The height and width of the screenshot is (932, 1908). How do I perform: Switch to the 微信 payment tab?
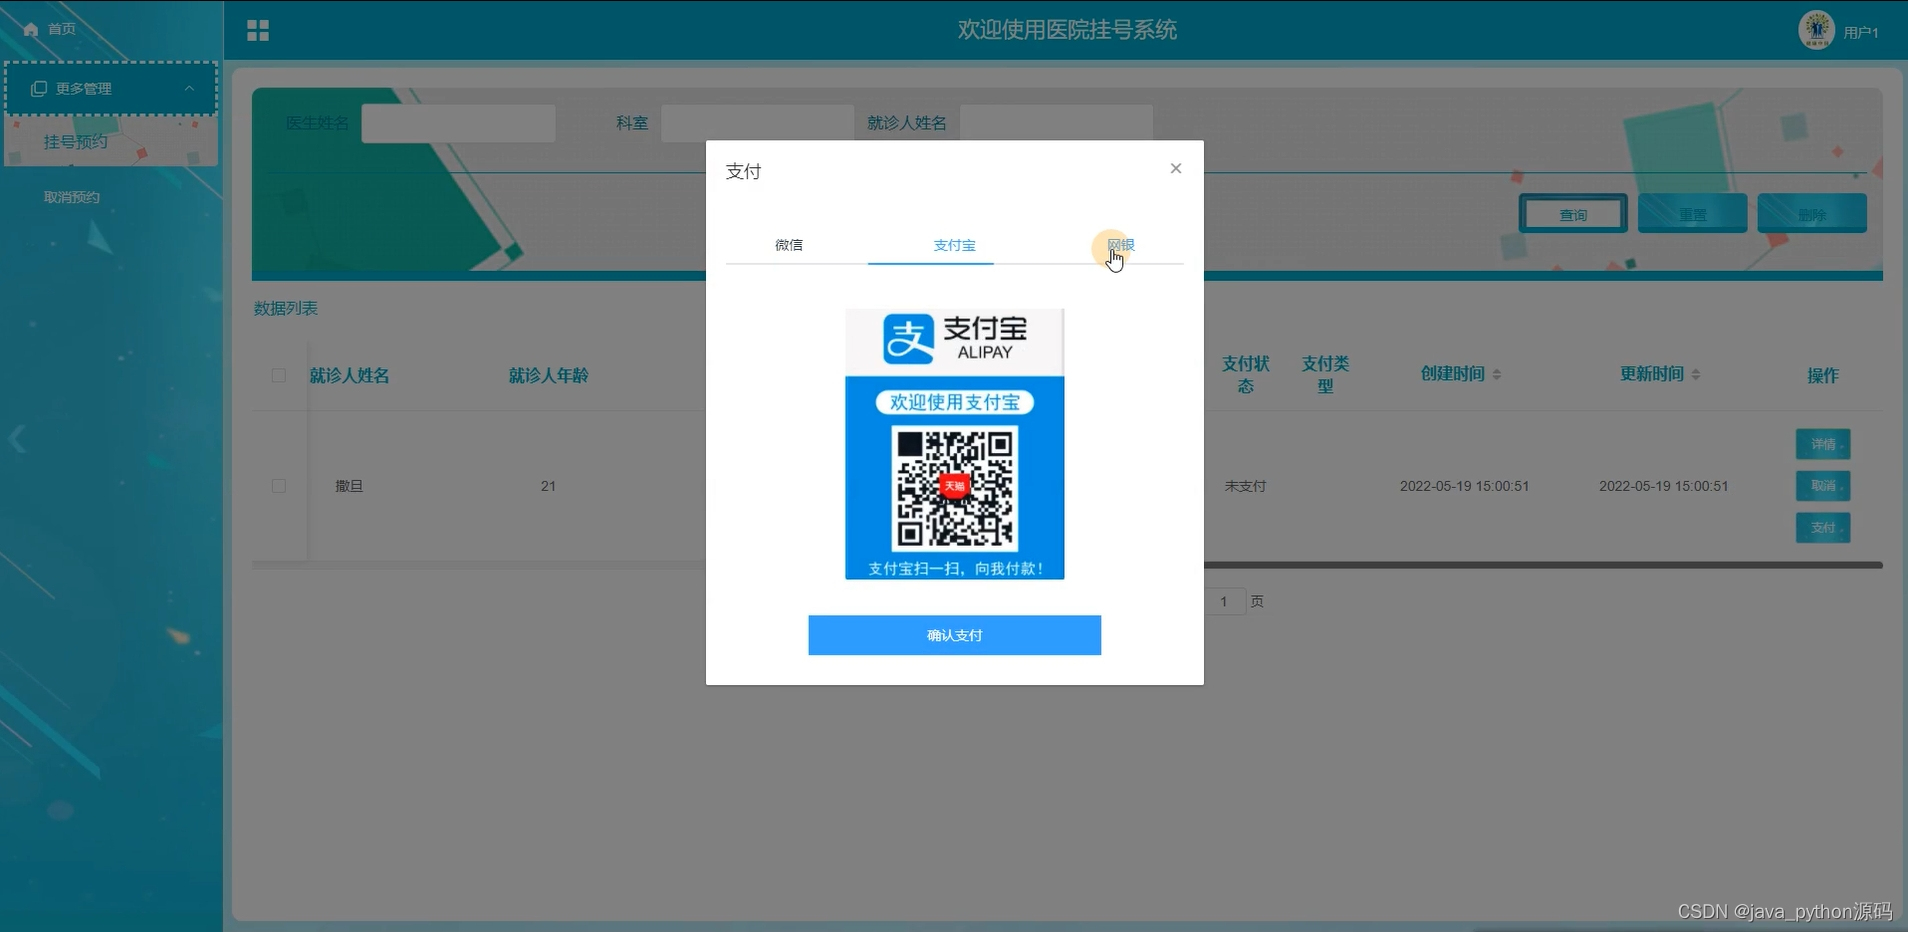click(x=789, y=245)
